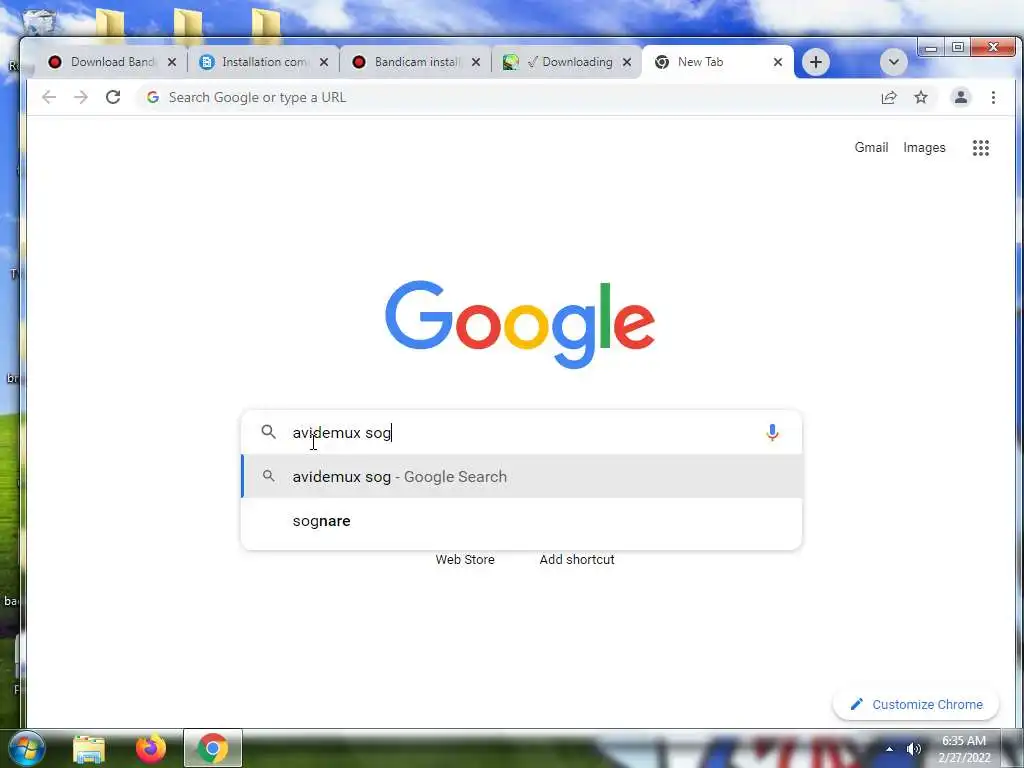Open a new tab with plus button
This screenshot has height=768, width=1024.
click(816, 62)
